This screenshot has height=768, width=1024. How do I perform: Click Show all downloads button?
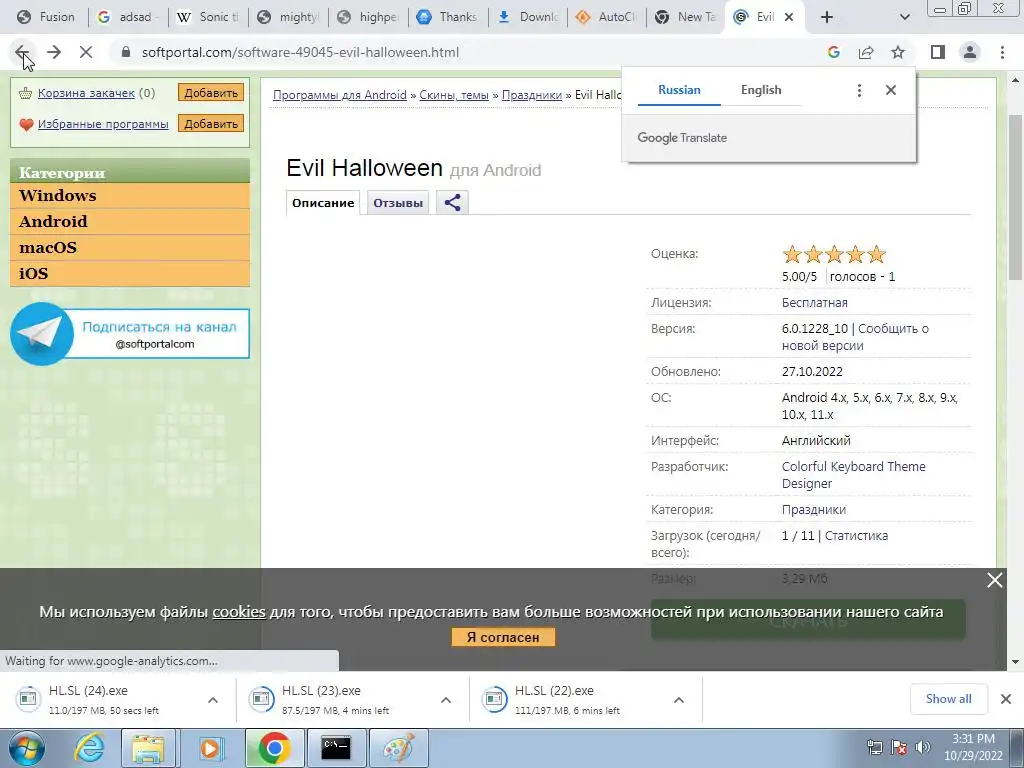(x=948, y=699)
